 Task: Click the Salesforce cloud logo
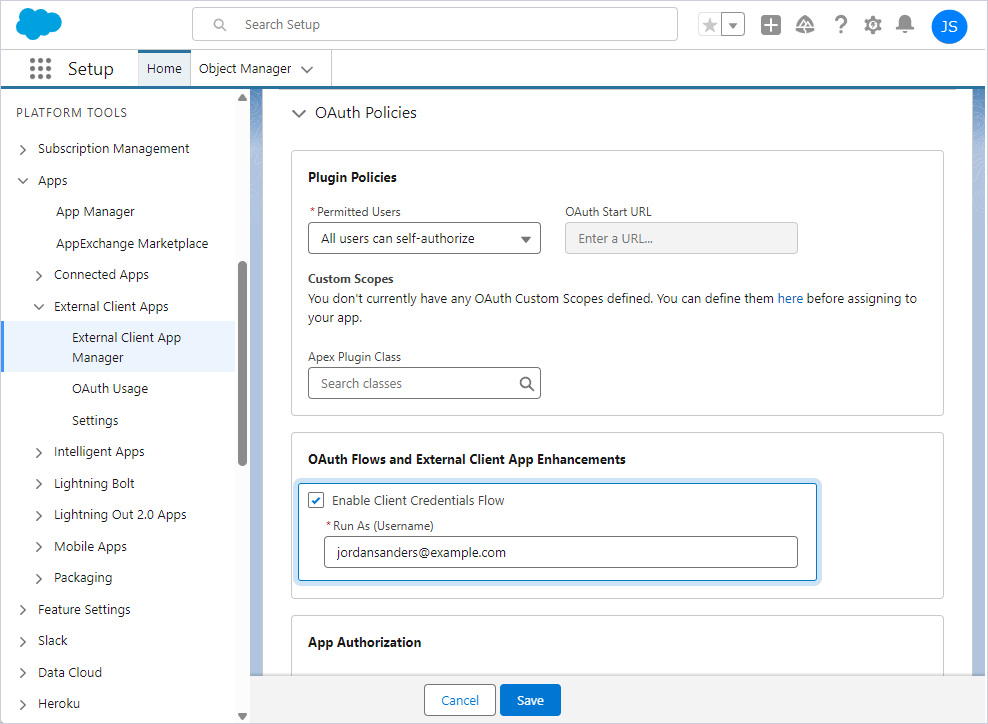38,25
